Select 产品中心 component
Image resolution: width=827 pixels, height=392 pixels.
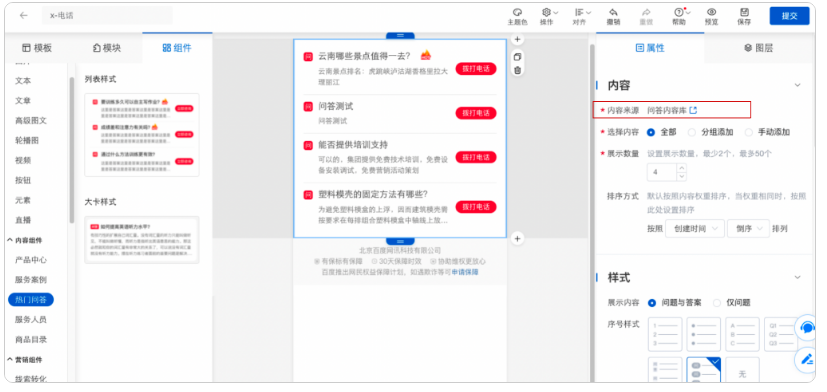pyautogui.click(x=31, y=260)
